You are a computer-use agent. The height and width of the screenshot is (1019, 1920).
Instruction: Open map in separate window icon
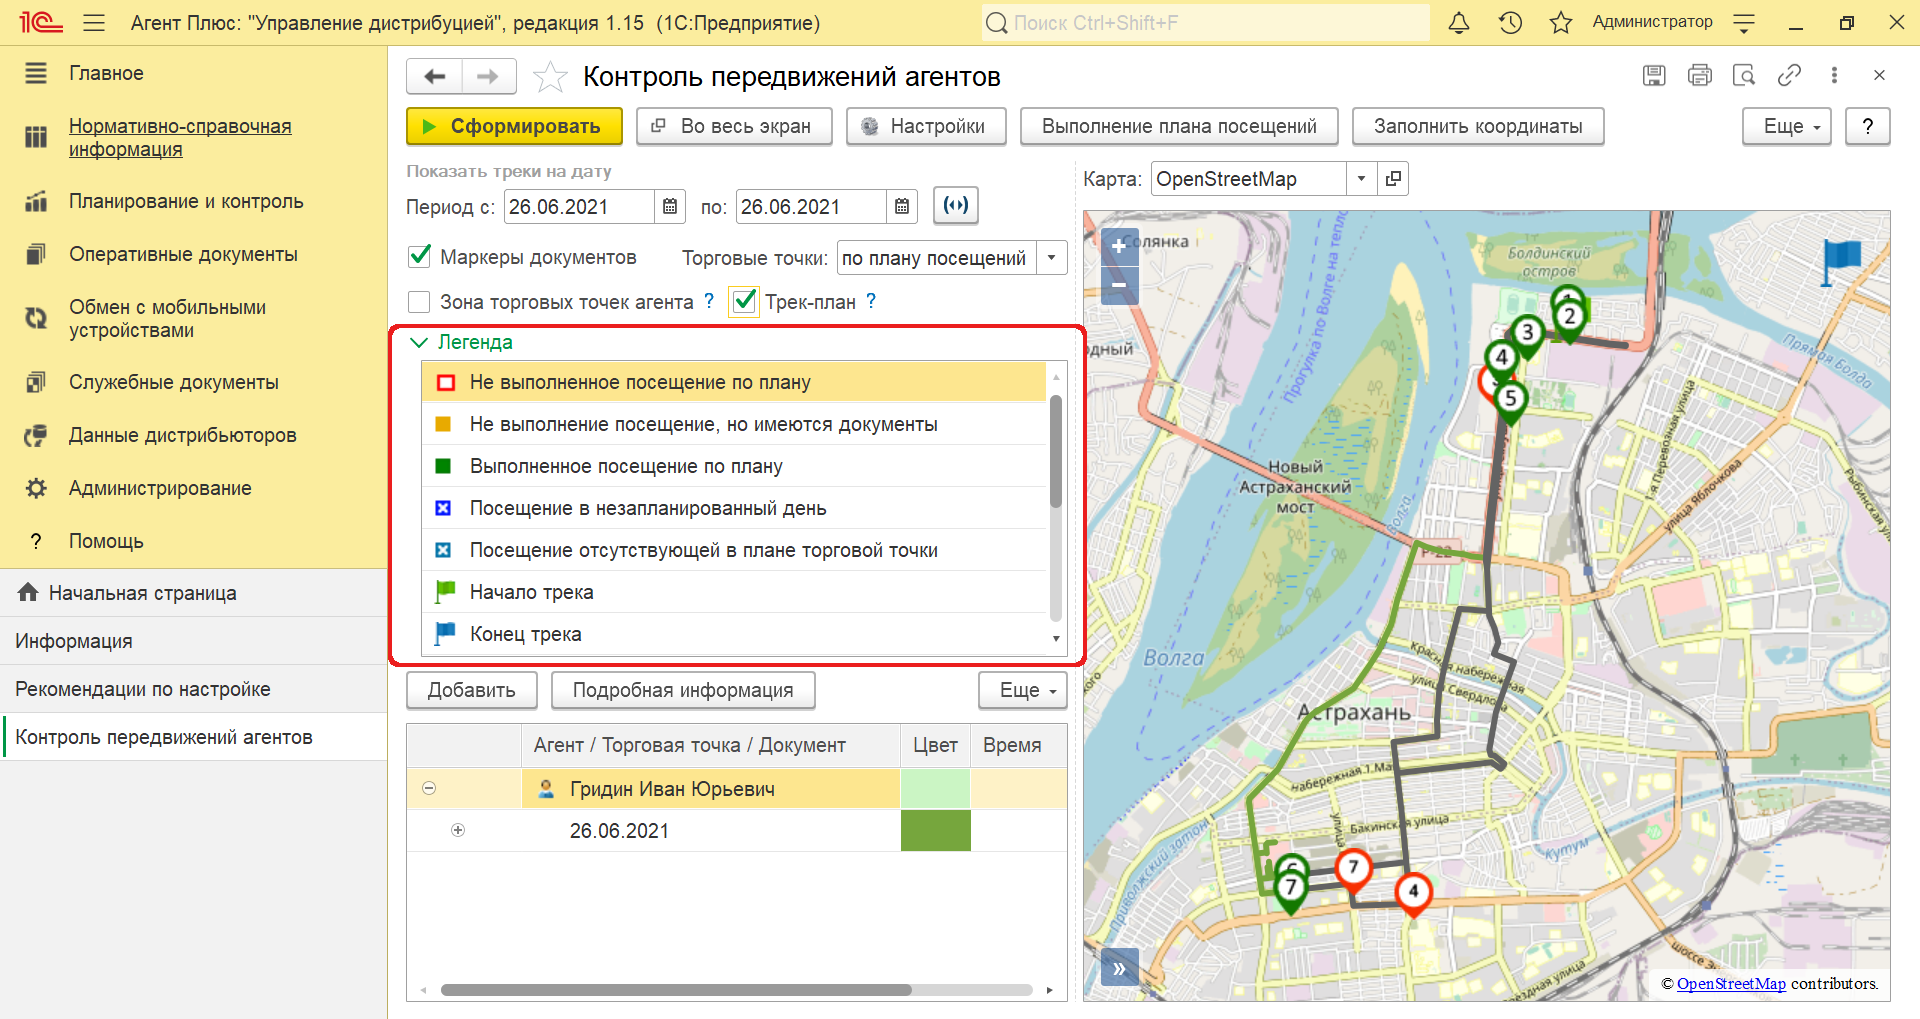click(1393, 179)
